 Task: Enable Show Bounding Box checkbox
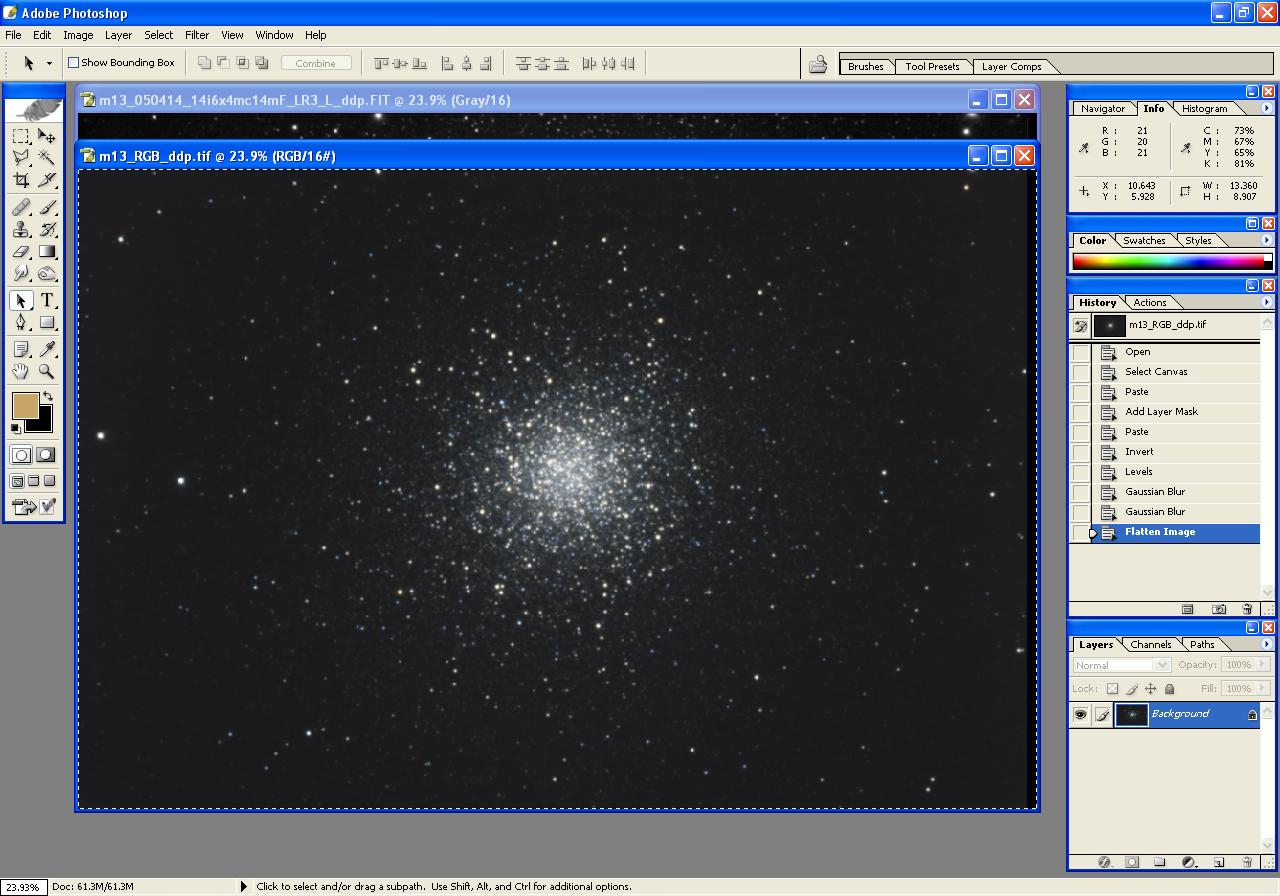[73, 63]
